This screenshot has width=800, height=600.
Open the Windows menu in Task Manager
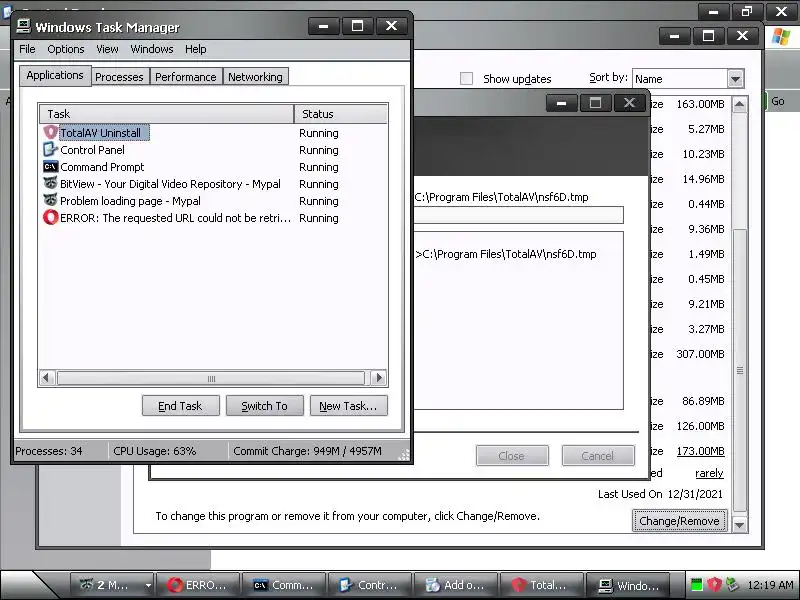pyautogui.click(x=152, y=49)
